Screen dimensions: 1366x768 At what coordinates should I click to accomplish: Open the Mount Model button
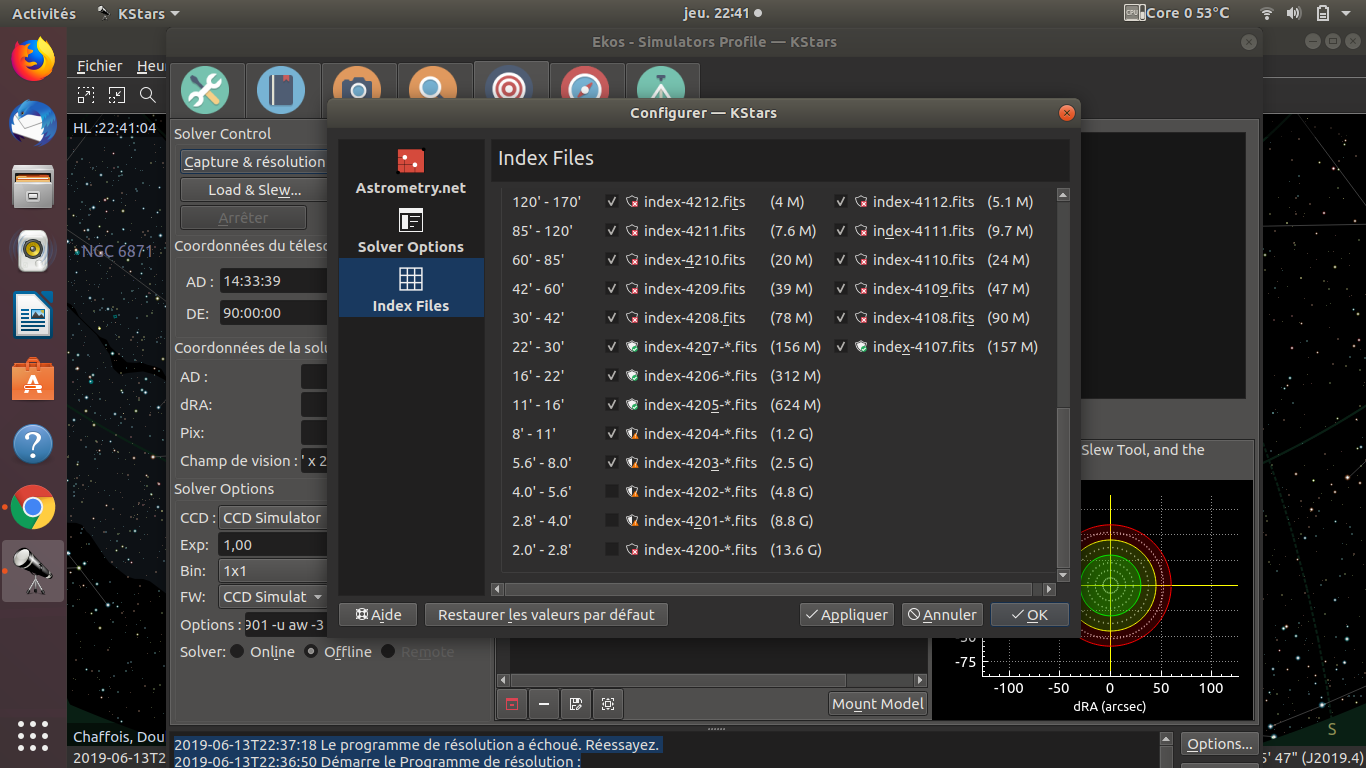point(878,704)
